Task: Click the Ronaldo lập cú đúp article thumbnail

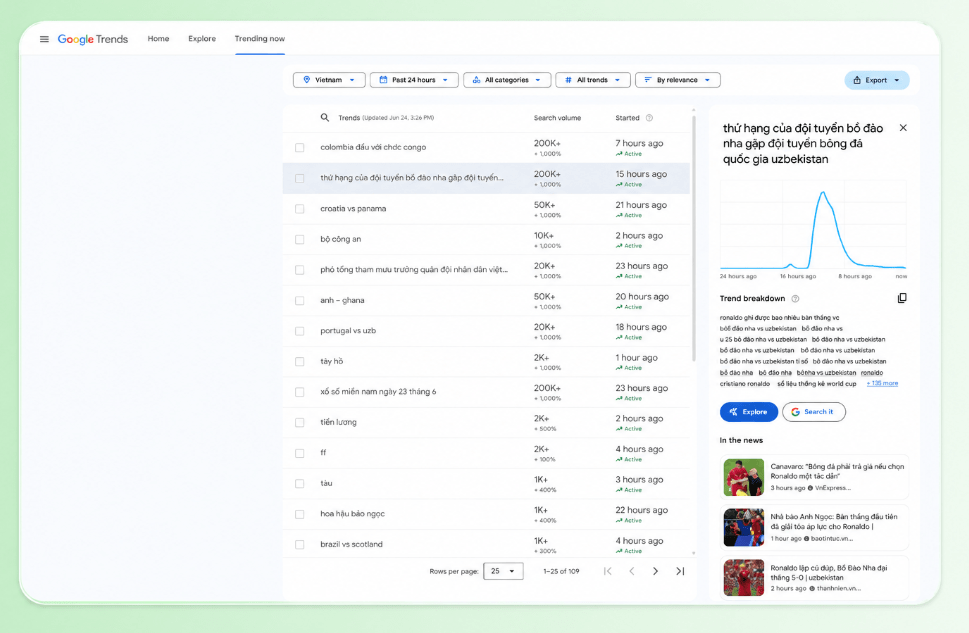Action: click(744, 578)
